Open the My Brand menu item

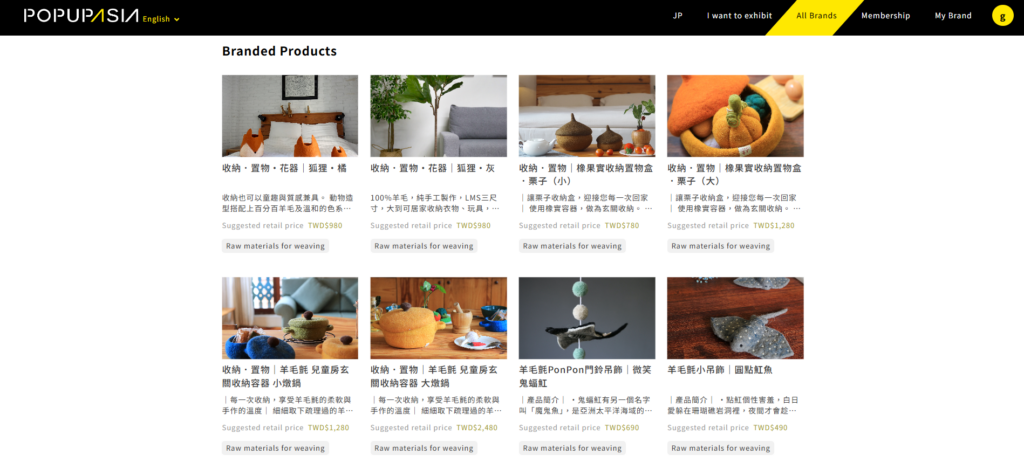952,16
